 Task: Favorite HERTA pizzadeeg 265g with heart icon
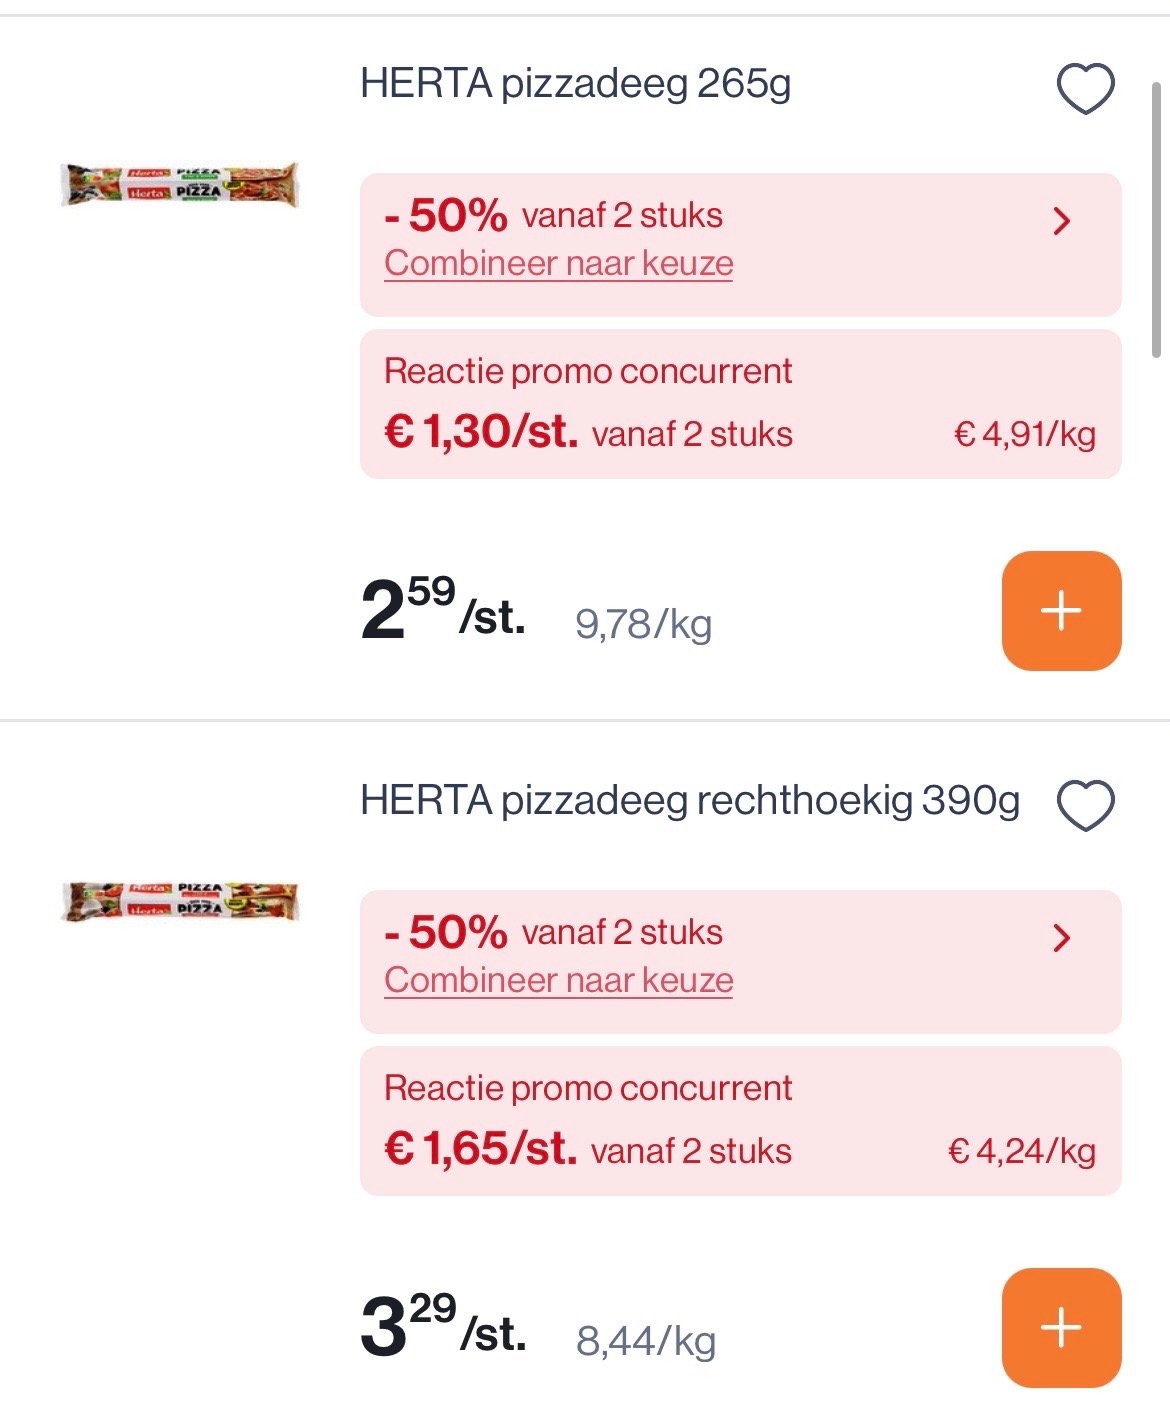click(x=1085, y=88)
